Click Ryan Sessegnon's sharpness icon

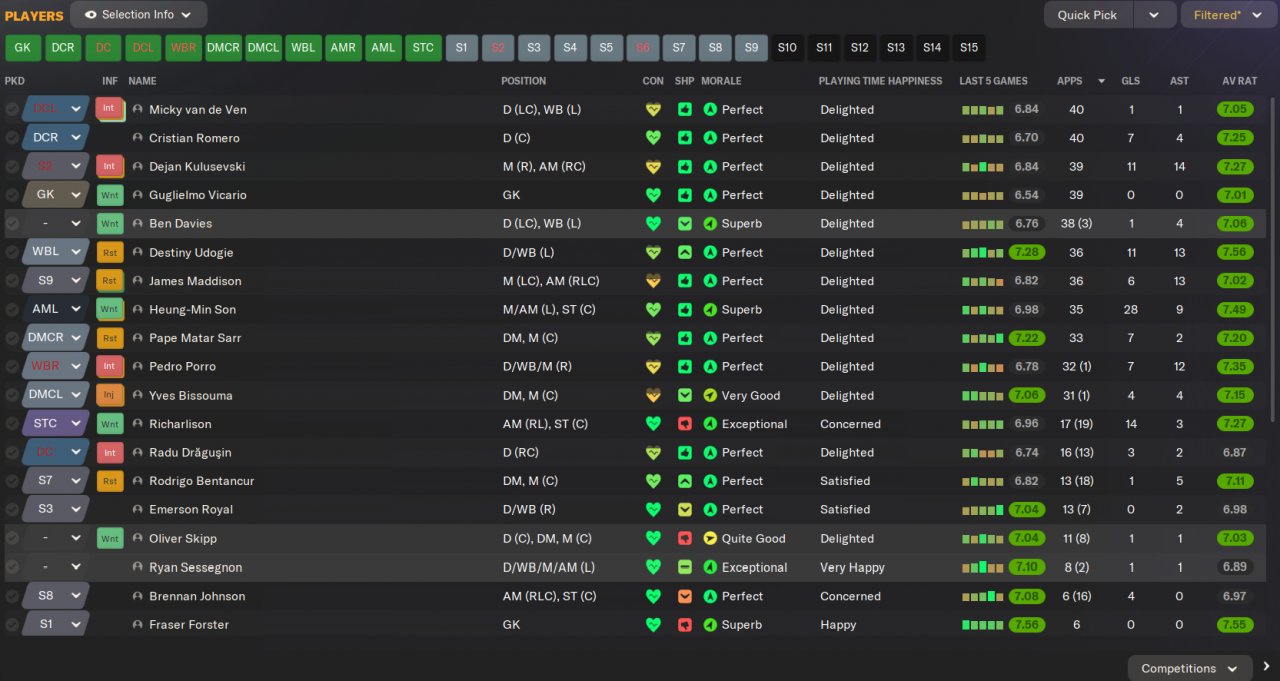[685, 567]
